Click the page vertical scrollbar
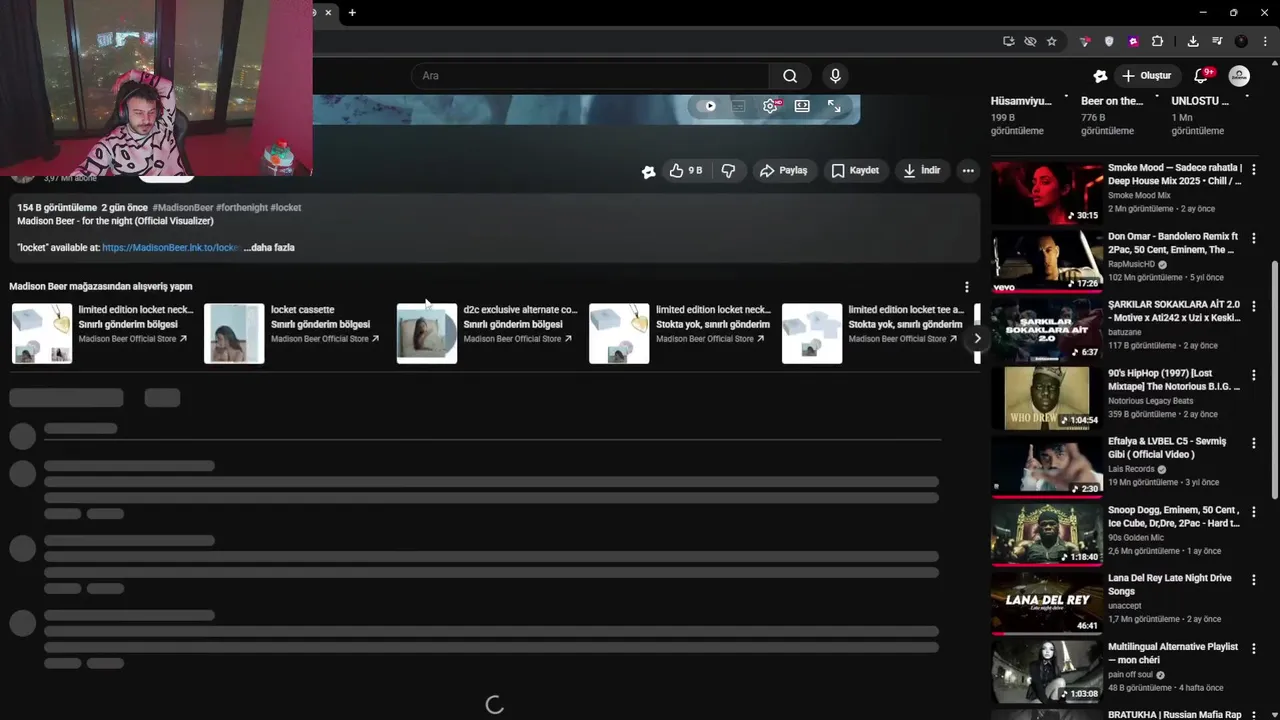This screenshot has width=1280, height=720. pyautogui.click(x=1274, y=380)
